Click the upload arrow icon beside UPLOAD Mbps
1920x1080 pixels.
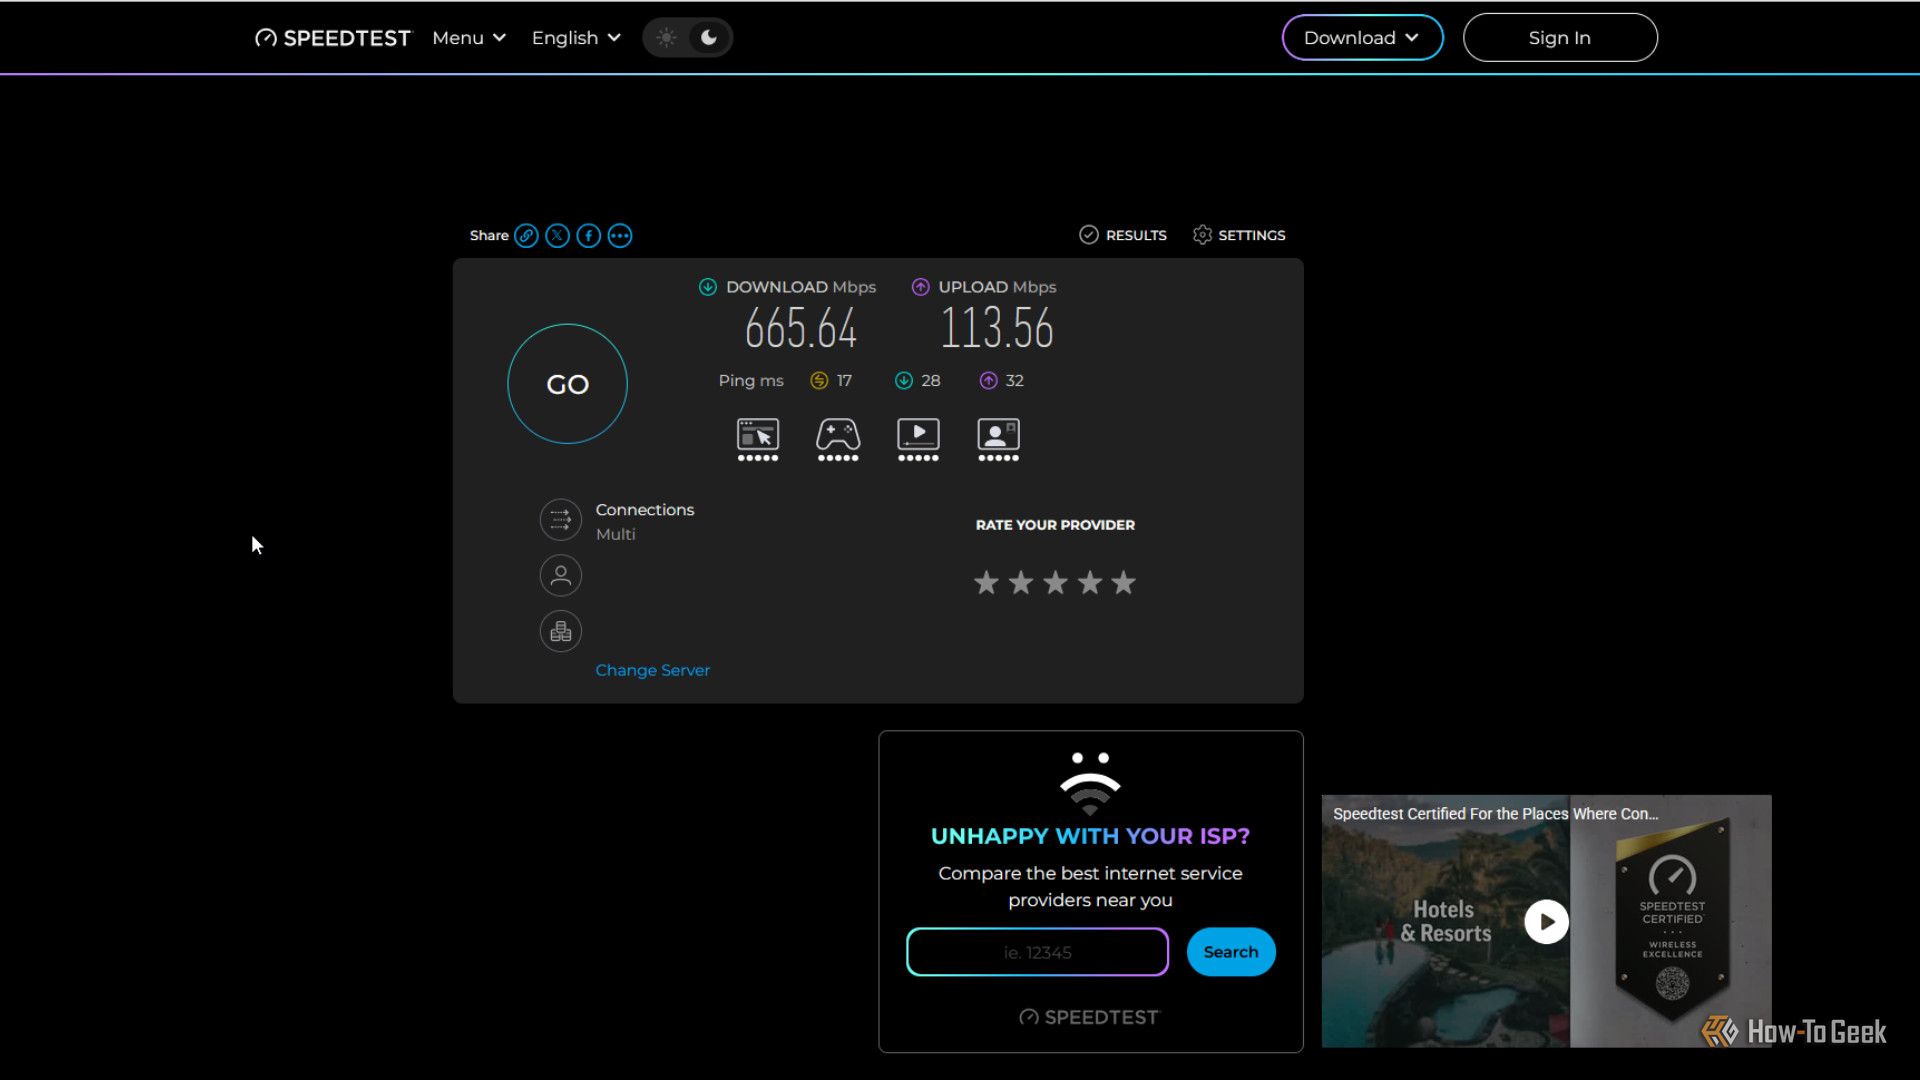click(x=920, y=287)
